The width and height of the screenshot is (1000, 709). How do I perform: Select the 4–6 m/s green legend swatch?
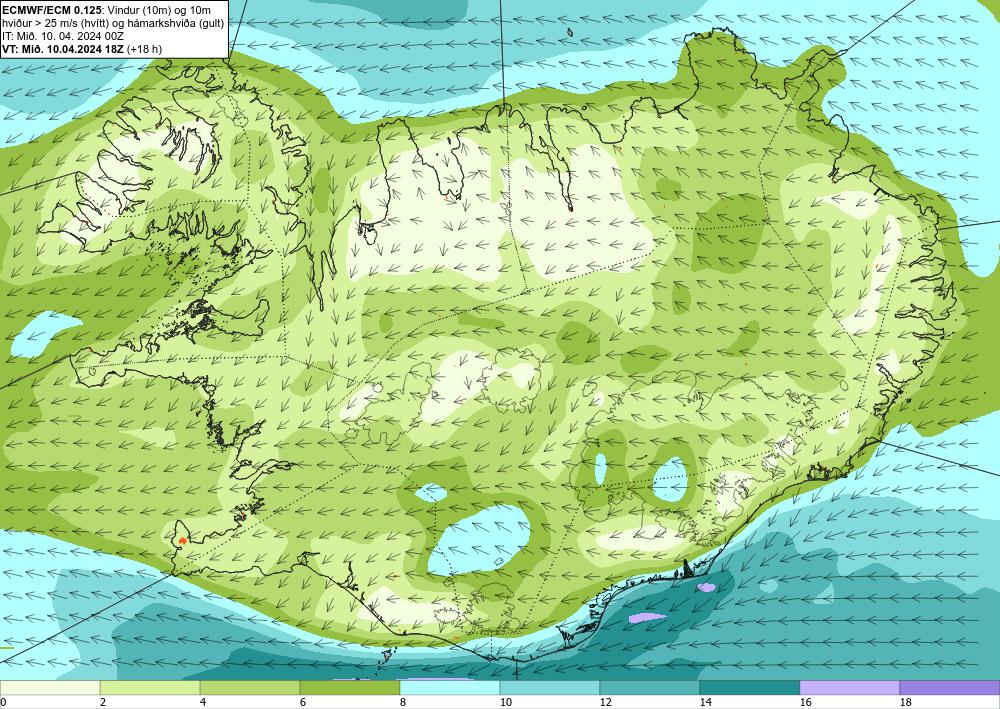point(250,687)
